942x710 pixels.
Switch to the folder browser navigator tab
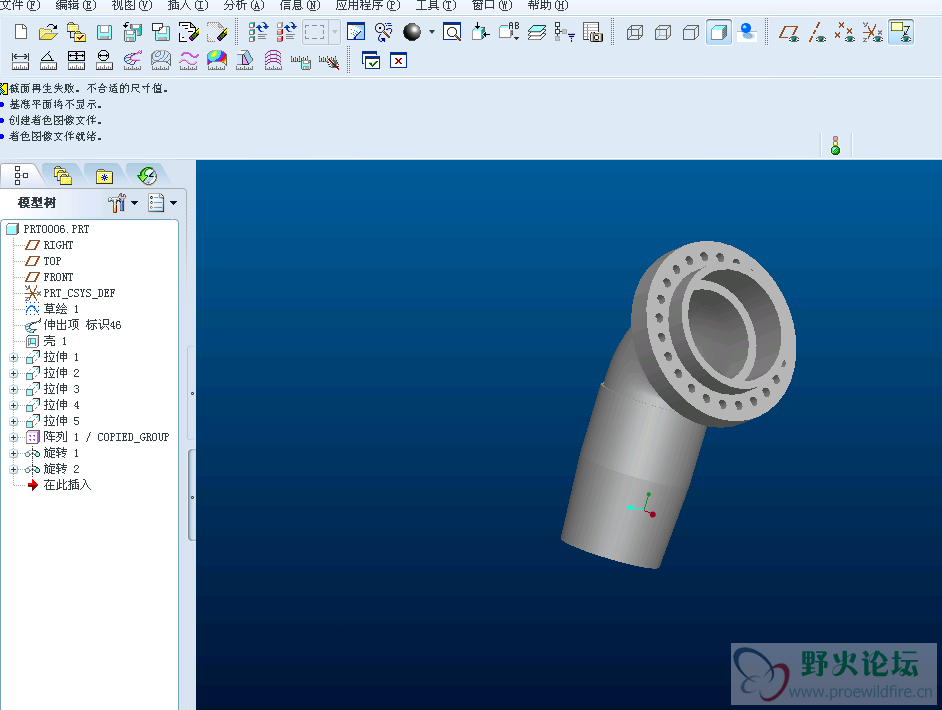(x=62, y=175)
